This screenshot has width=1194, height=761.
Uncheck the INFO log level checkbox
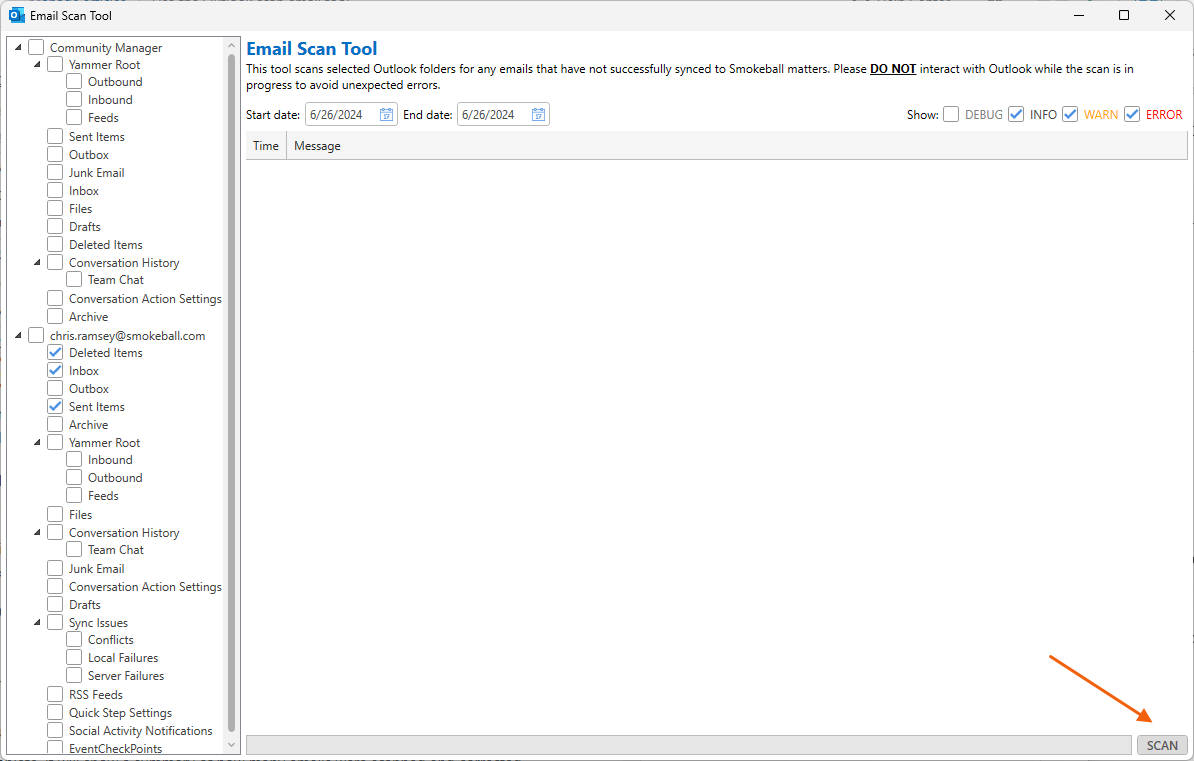tap(1016, 114)
